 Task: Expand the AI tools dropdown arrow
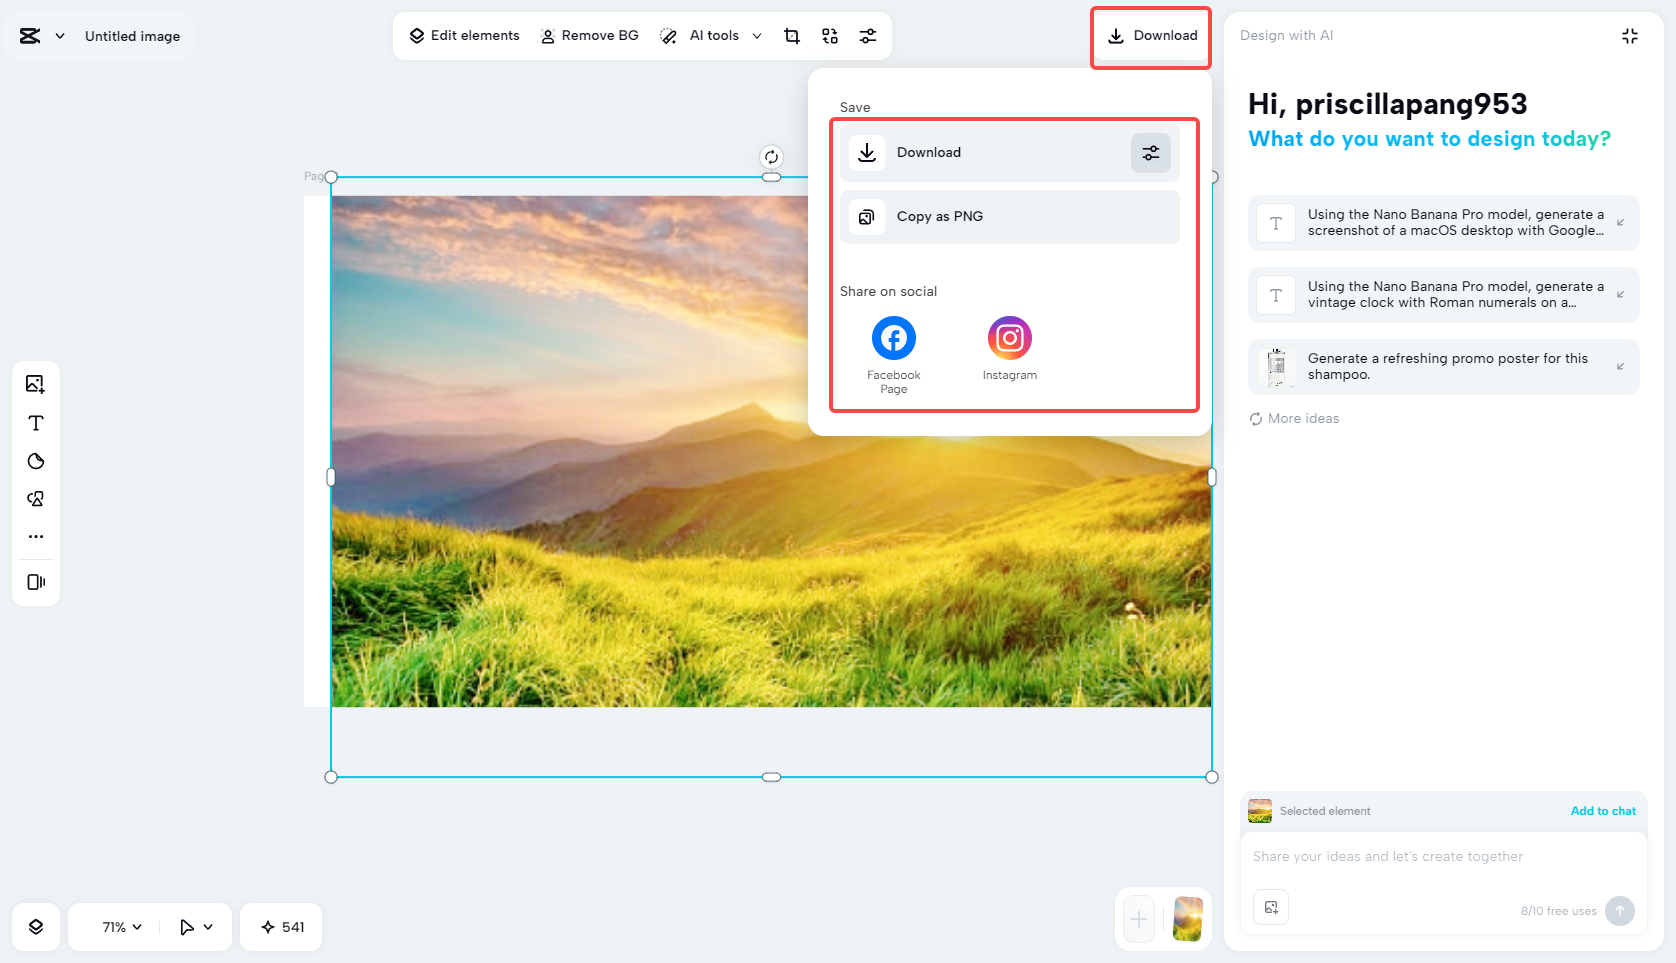point(757,36)
